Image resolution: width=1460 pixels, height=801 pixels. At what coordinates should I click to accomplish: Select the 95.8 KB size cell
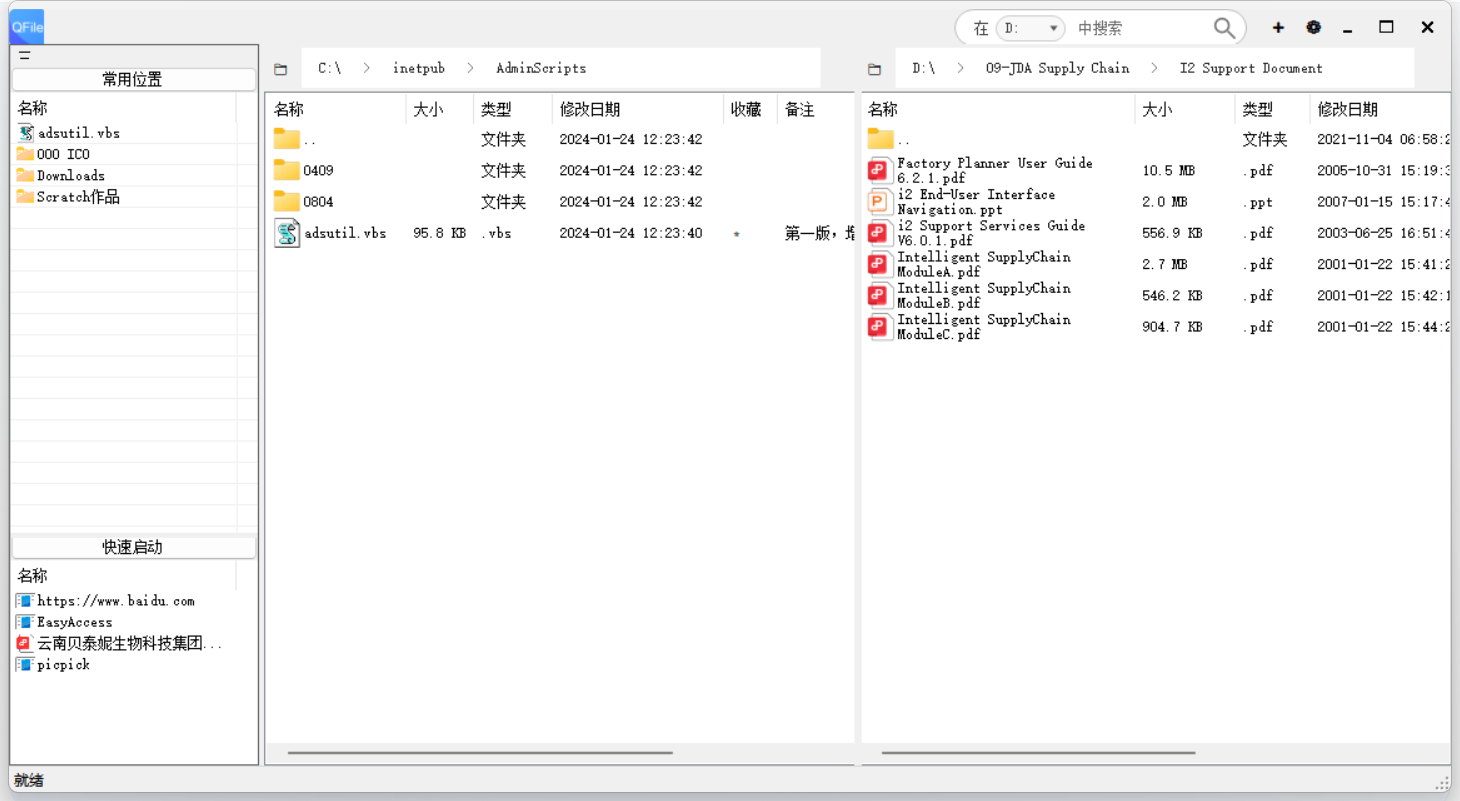coord(439,233)
